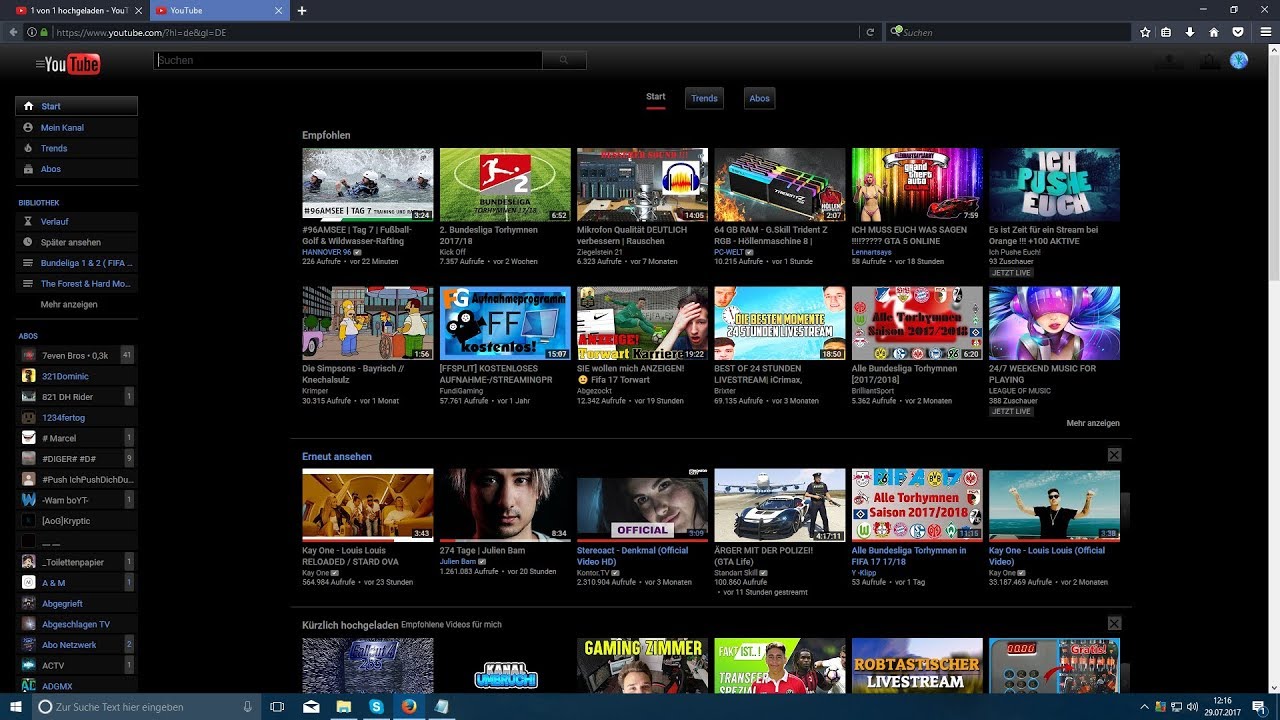Open Abos in the left sidebar
The width and height of the screenshot is (1280, 720).
(77, 169)
